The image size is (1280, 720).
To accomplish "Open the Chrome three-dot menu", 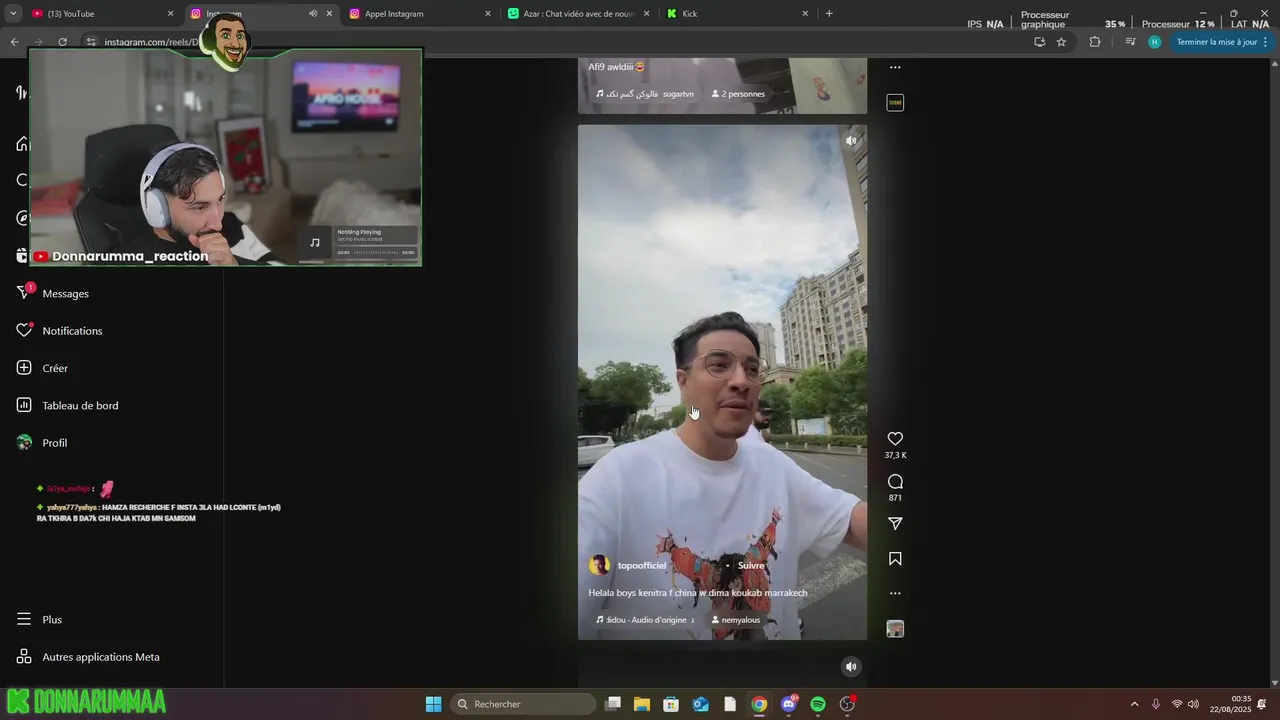I will coord(1266,42).
